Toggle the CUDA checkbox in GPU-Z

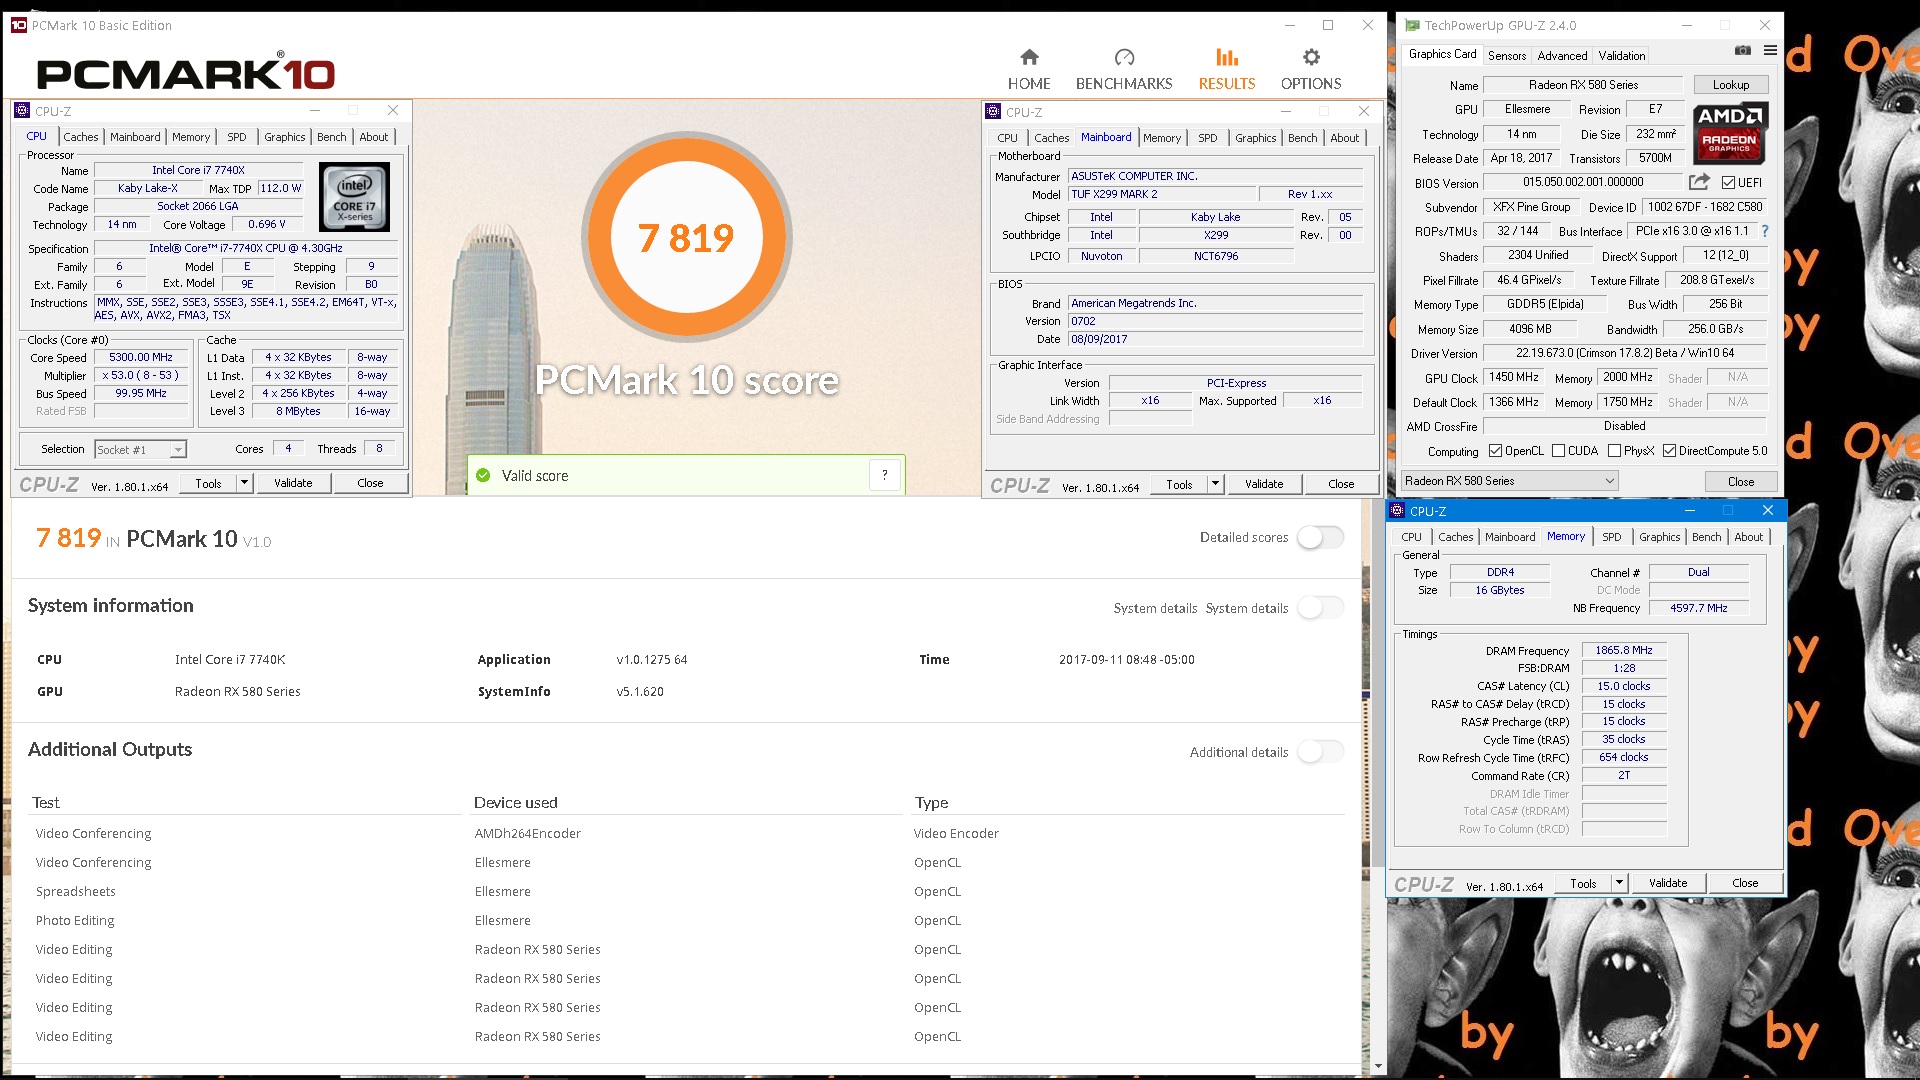pyautogui.click(x=1558, y=451)
